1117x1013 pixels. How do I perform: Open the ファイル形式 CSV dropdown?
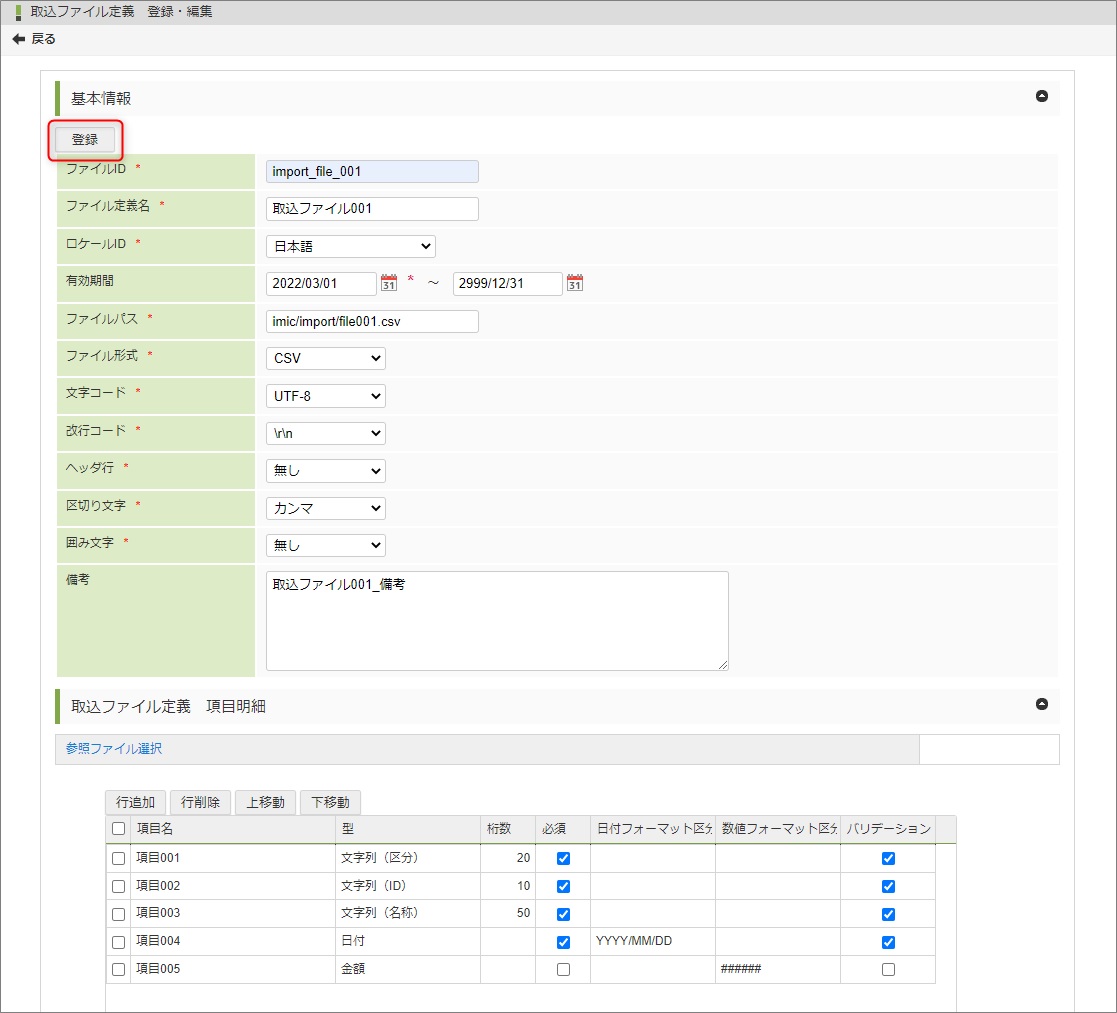[325, 358]
